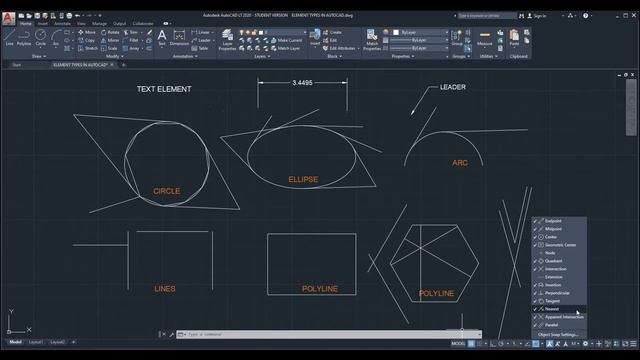This screenshot has width=640, height=360.
Task: Open the Linear dimension dropdown arrow
Action: point(213,32)
